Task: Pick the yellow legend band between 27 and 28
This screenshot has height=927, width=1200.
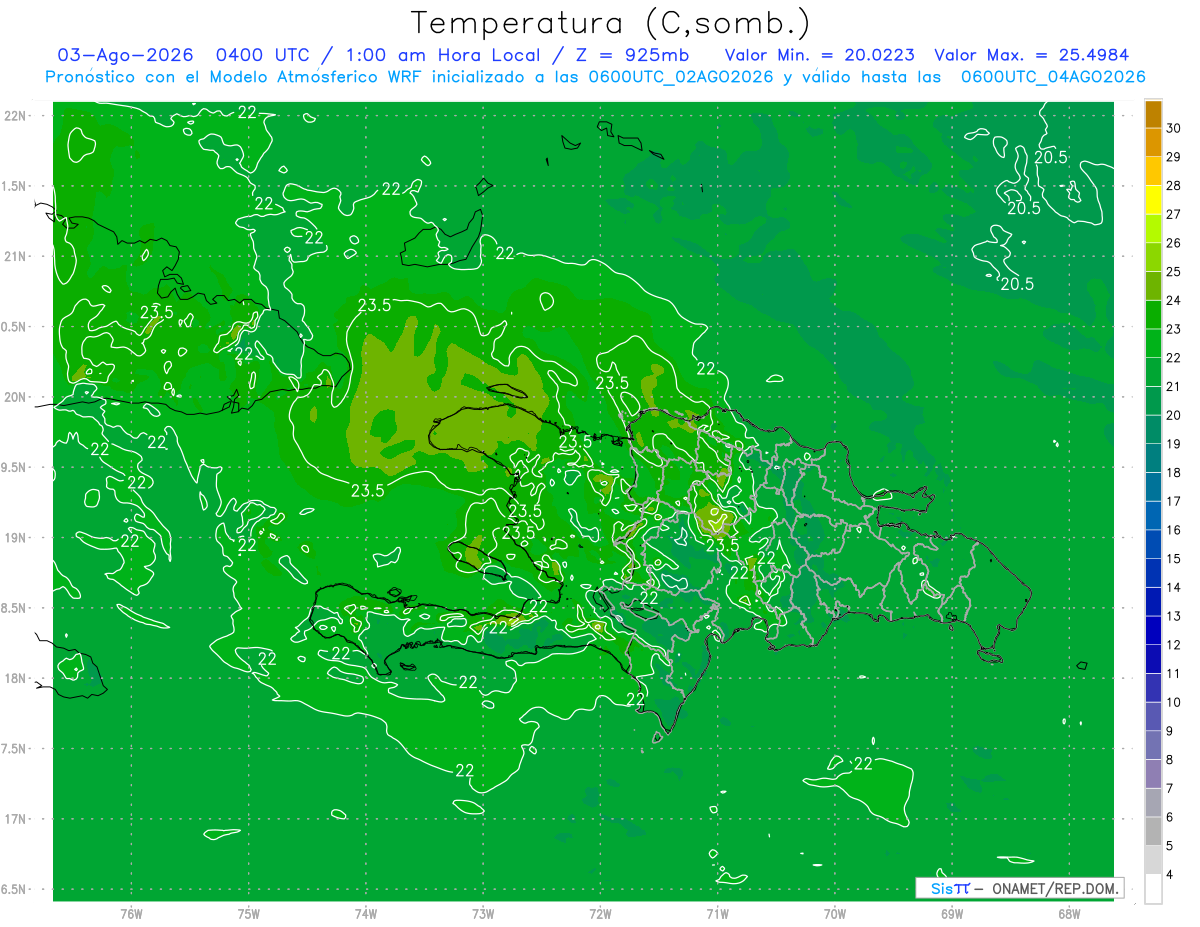Action: 1153,200
